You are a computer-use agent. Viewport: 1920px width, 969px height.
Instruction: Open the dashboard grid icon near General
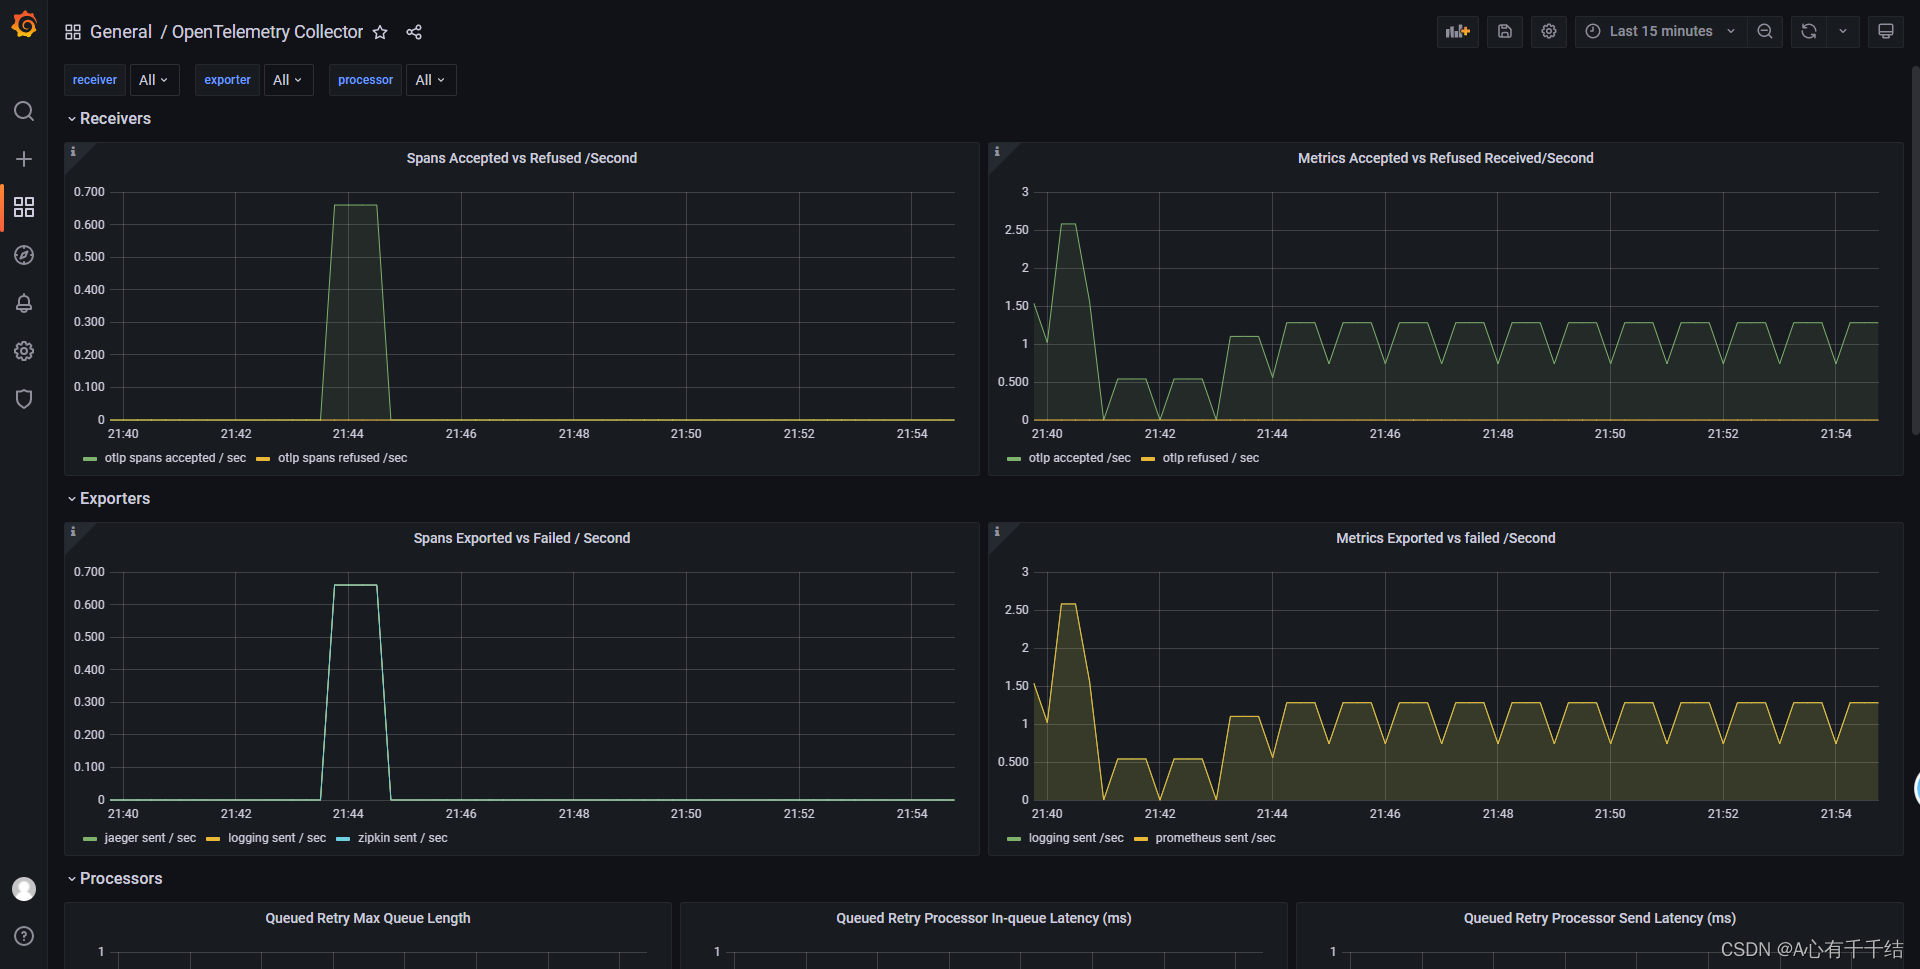pyautogui.click(x=73, y=32)
